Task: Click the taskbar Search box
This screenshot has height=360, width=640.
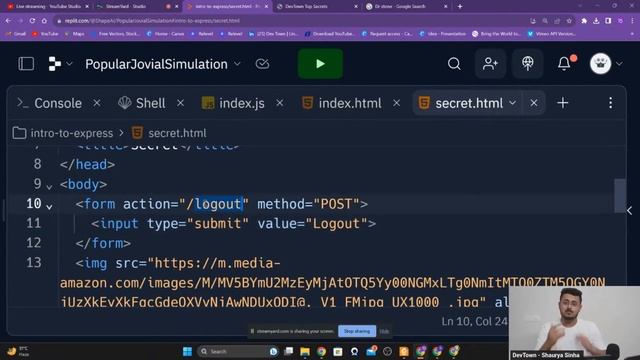Action: pyautogui.click(x=238, y=351)
